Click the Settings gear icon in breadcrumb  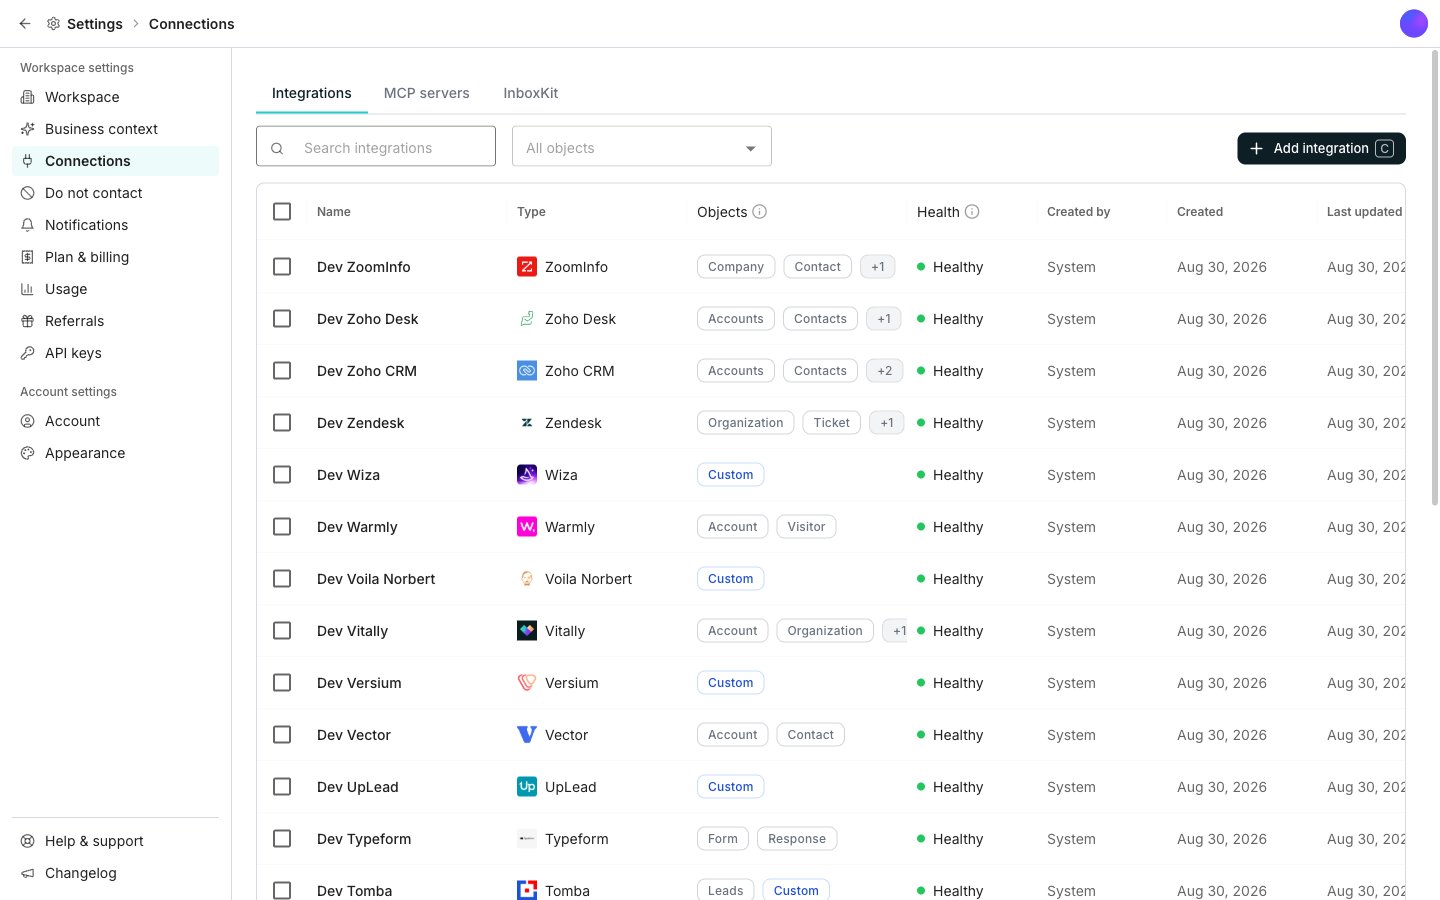53,24
